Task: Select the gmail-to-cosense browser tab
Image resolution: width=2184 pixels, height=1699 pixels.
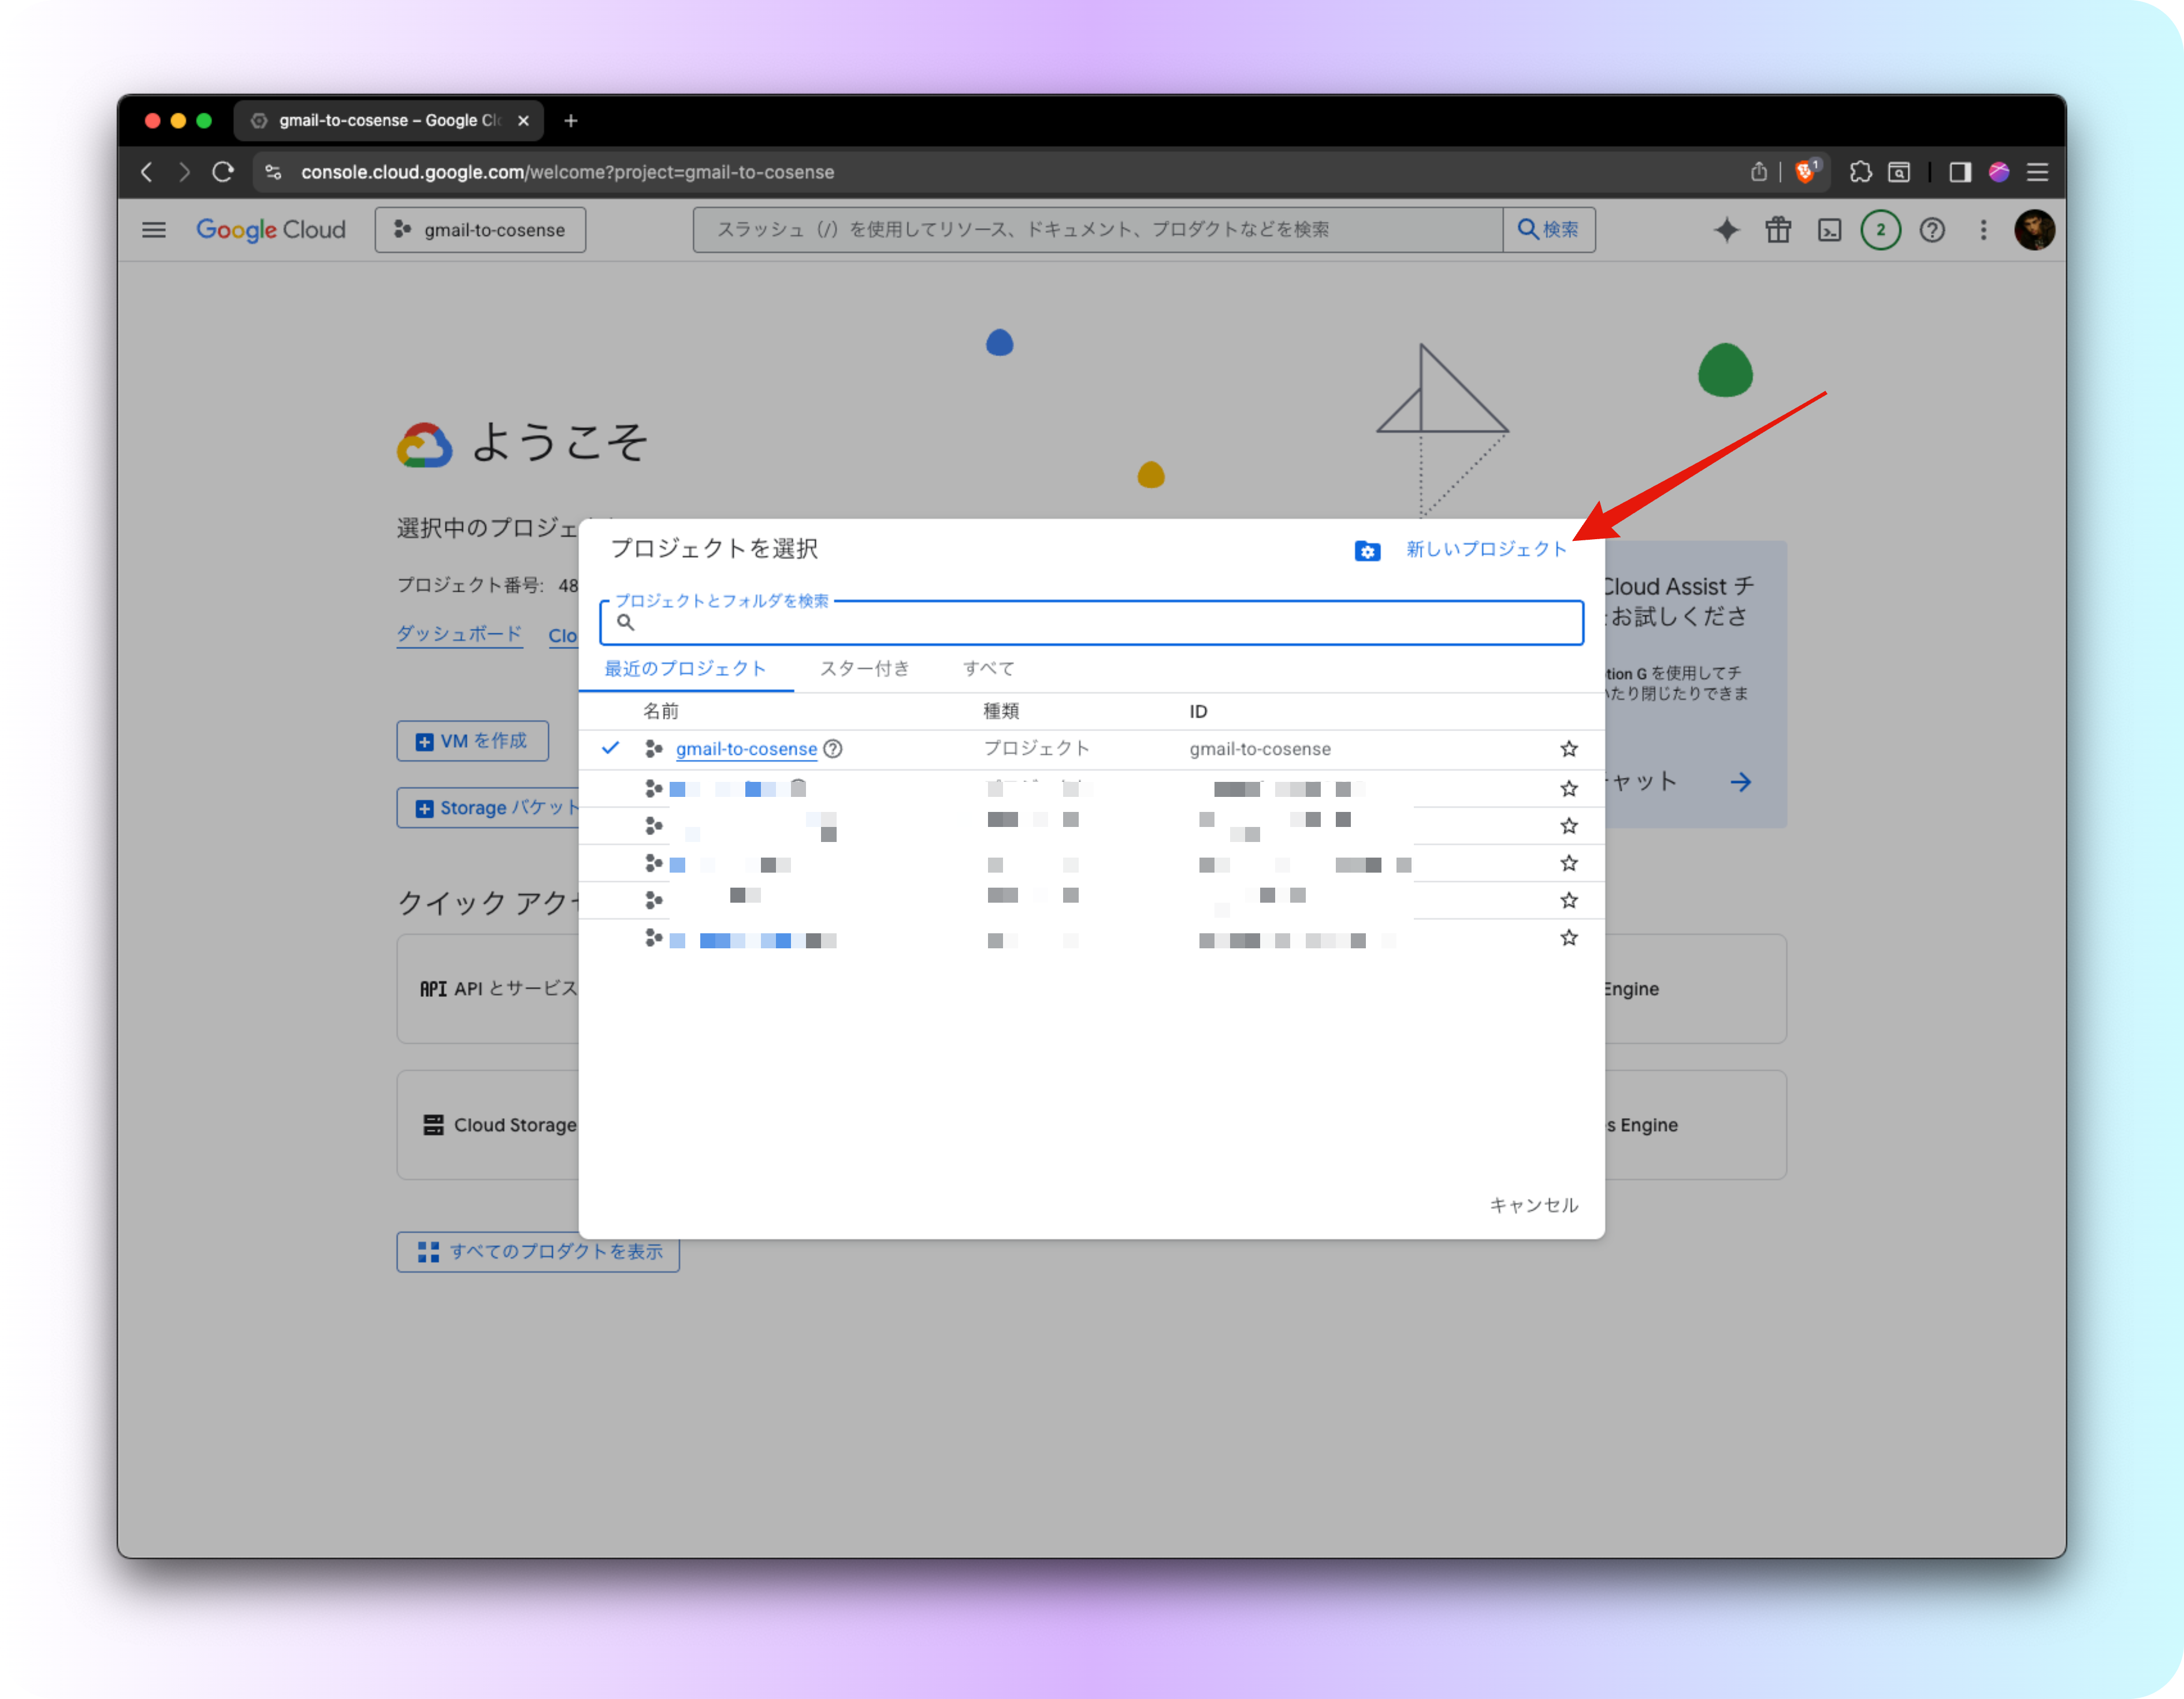Action: [389, 121]
